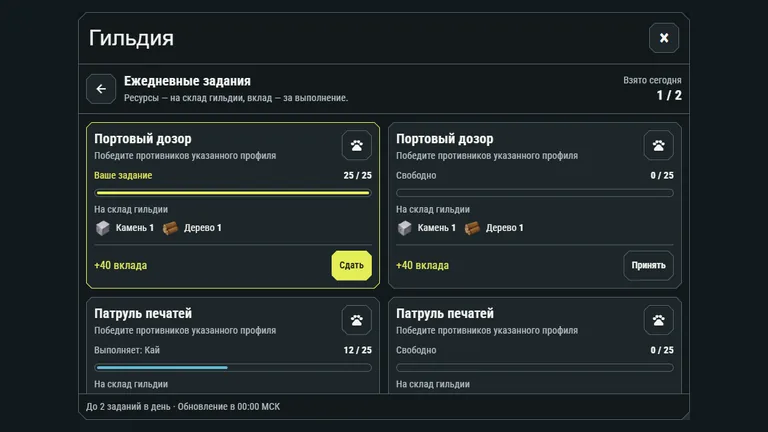Open free Патруль печатей task title
768x432 pixels.
[445, 313]
